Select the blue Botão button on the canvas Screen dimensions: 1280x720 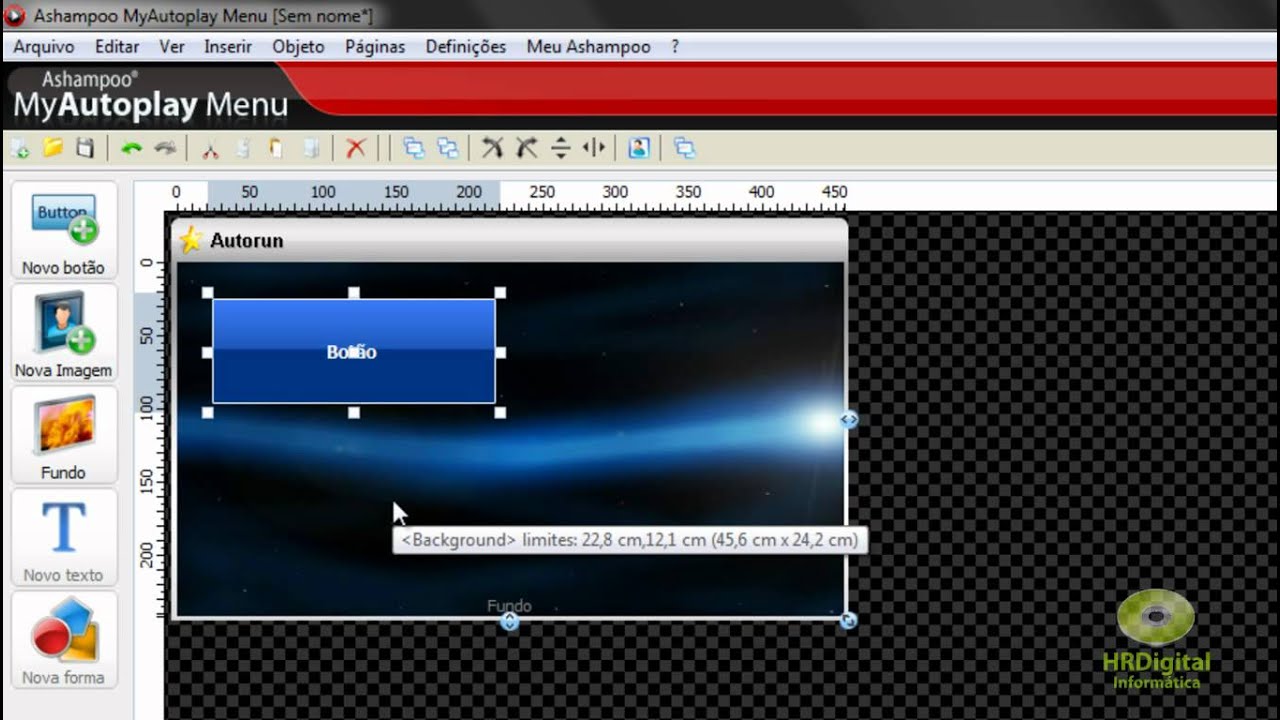[x=354, y=351]
